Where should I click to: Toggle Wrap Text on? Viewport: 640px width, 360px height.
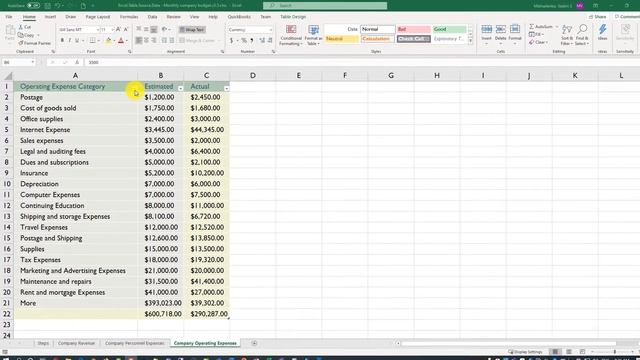pos(192,30)
